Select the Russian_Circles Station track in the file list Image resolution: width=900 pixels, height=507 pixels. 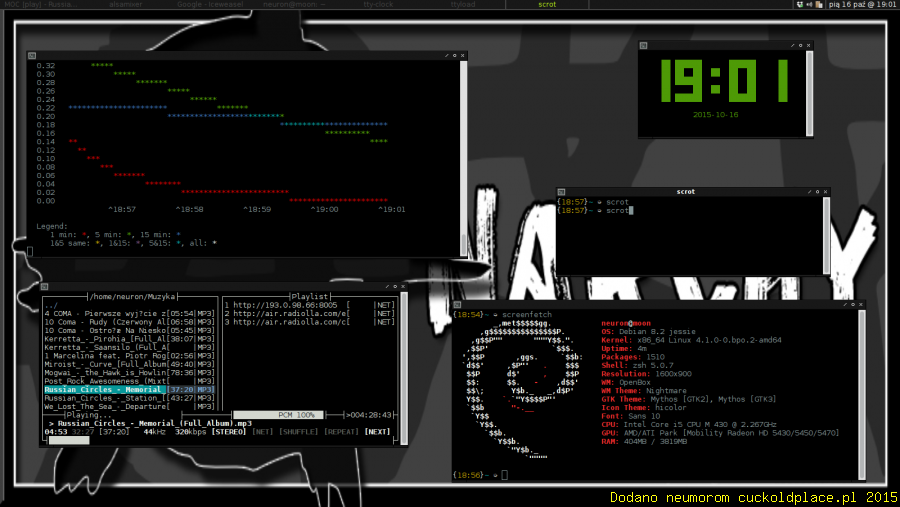pos(104,398)
